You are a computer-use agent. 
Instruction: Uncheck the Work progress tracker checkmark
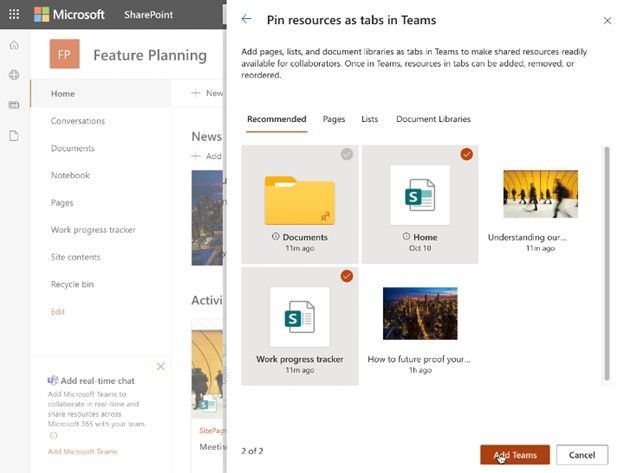coord(347,276)
